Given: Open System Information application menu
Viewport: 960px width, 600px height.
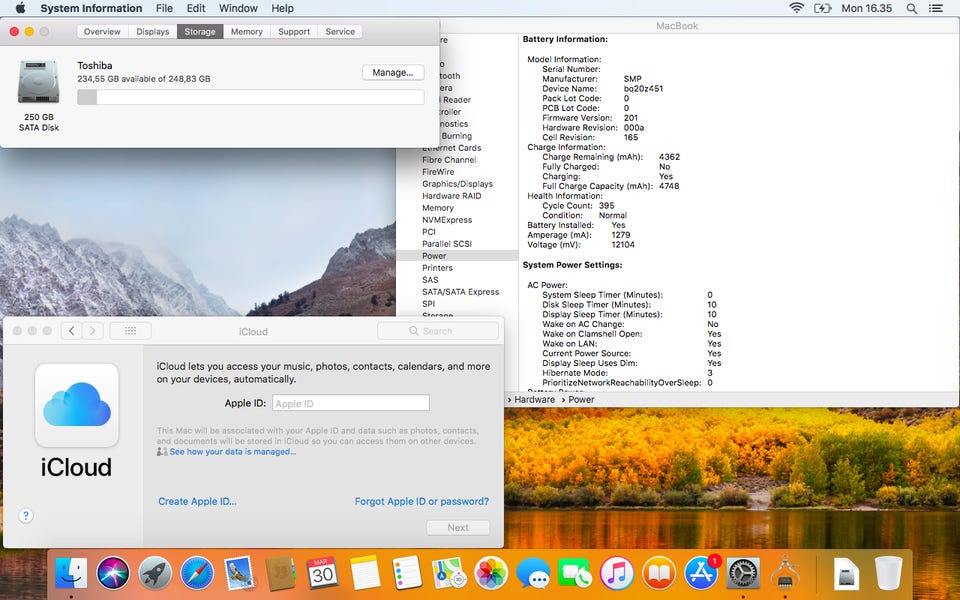Looking at the screenshot, I should click(x=91, y=8).
